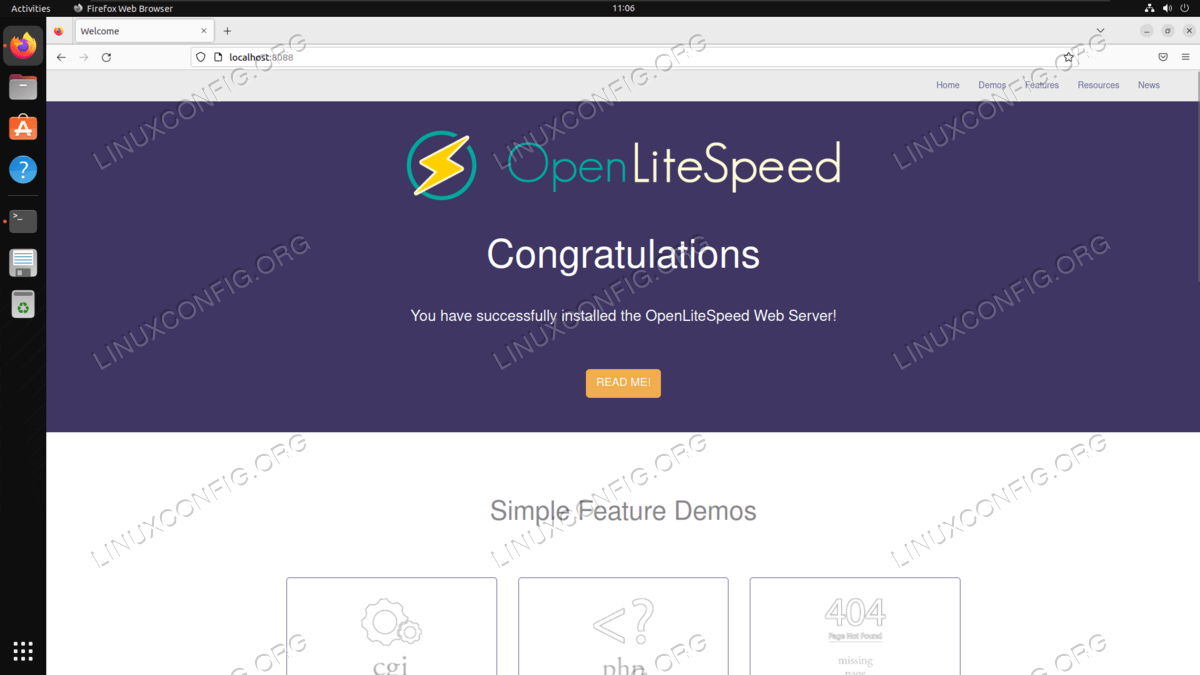Open the cgi demo gear icon card
This screenshot has width=1200, height=675.
[x=391, y=626]
